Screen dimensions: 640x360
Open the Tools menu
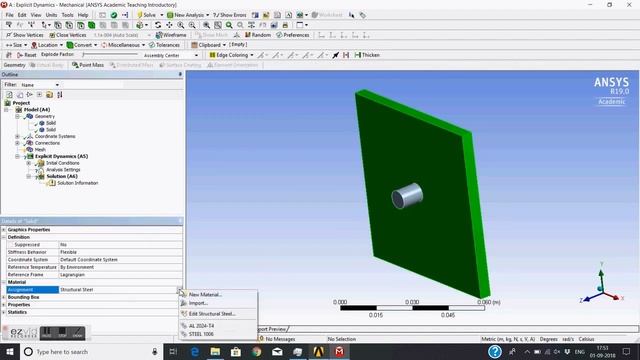(x=67, y=15)
